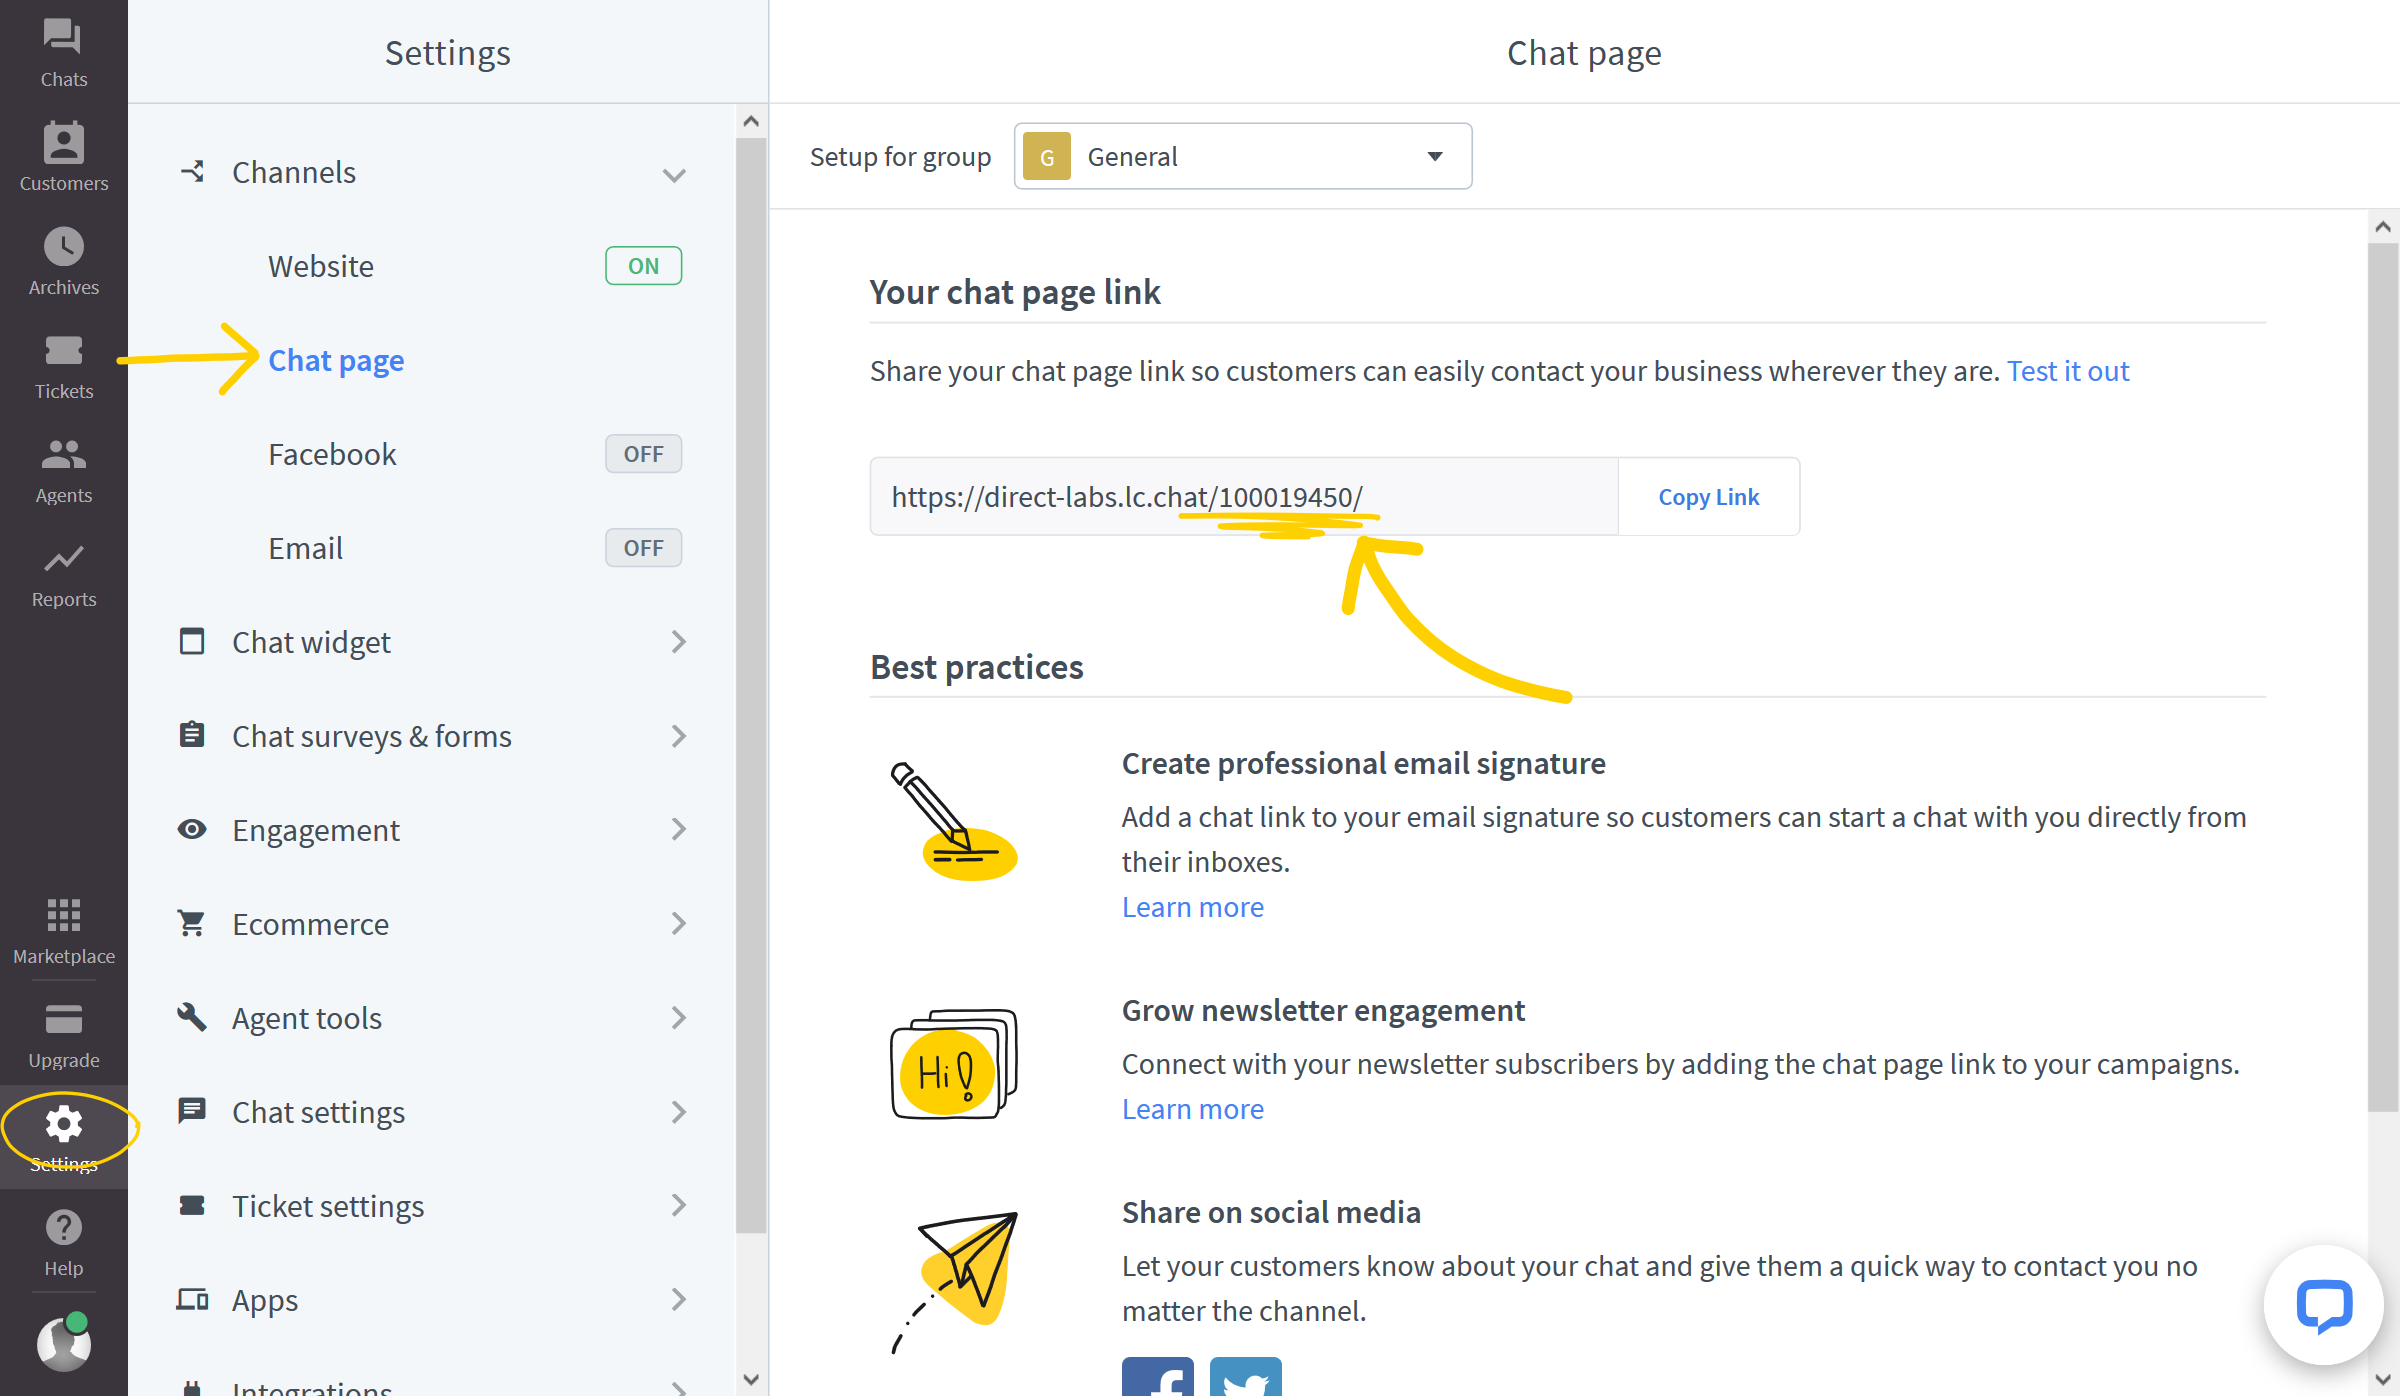
Task: Click Test it out link
Action: [x=2069, y=369]
